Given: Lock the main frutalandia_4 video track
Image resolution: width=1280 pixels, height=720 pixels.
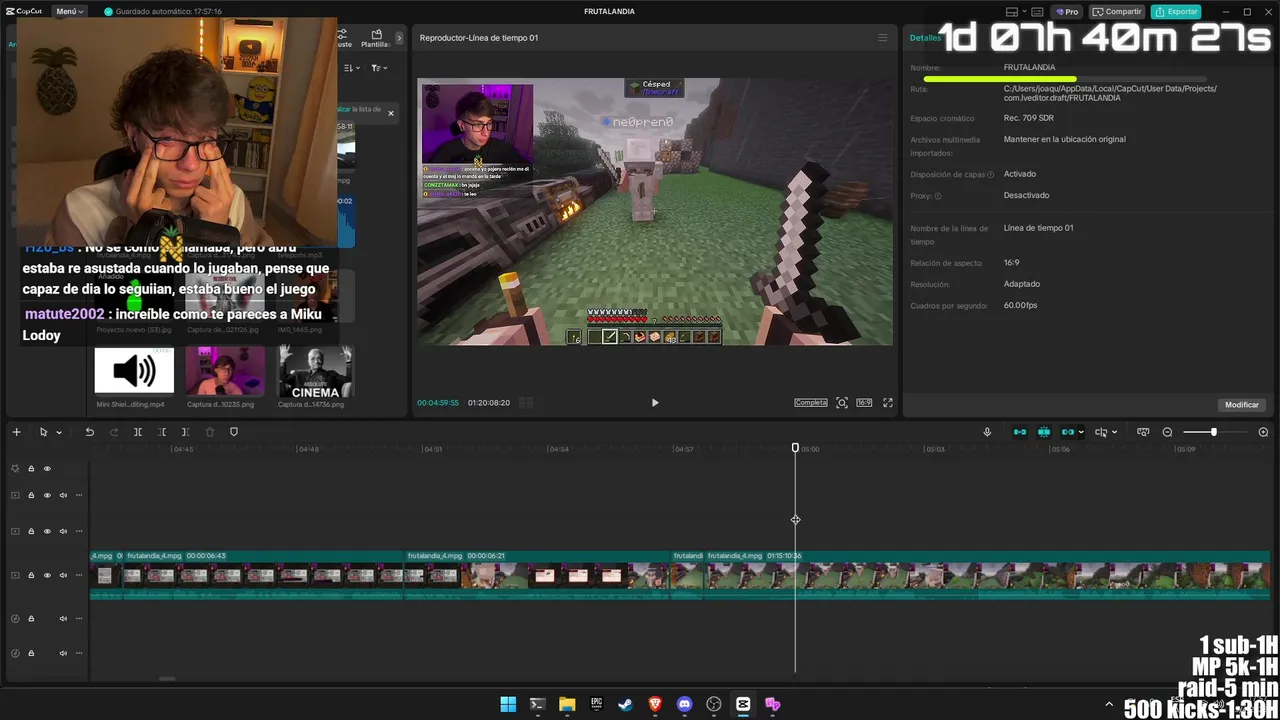Looking at the screenshot, I should click(x=31, y=575).
